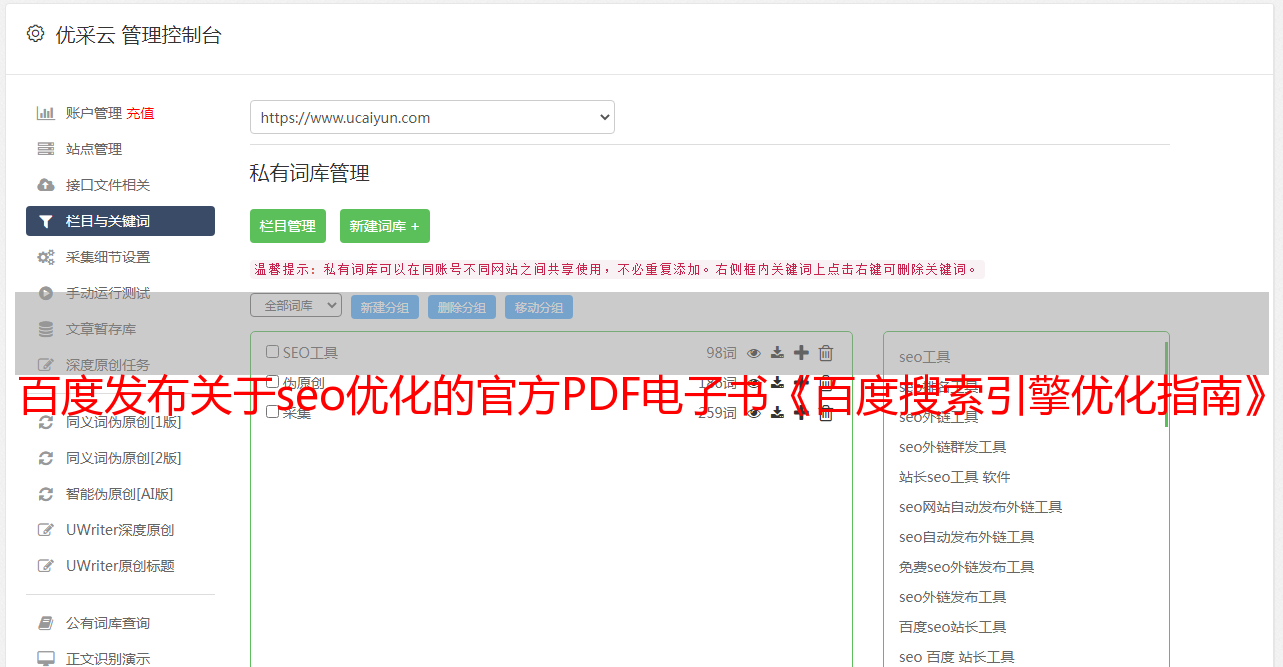This screenshot has height=667, width=1283.
Task: Click the 新建词库 + button
Action: tap(385, 226)
